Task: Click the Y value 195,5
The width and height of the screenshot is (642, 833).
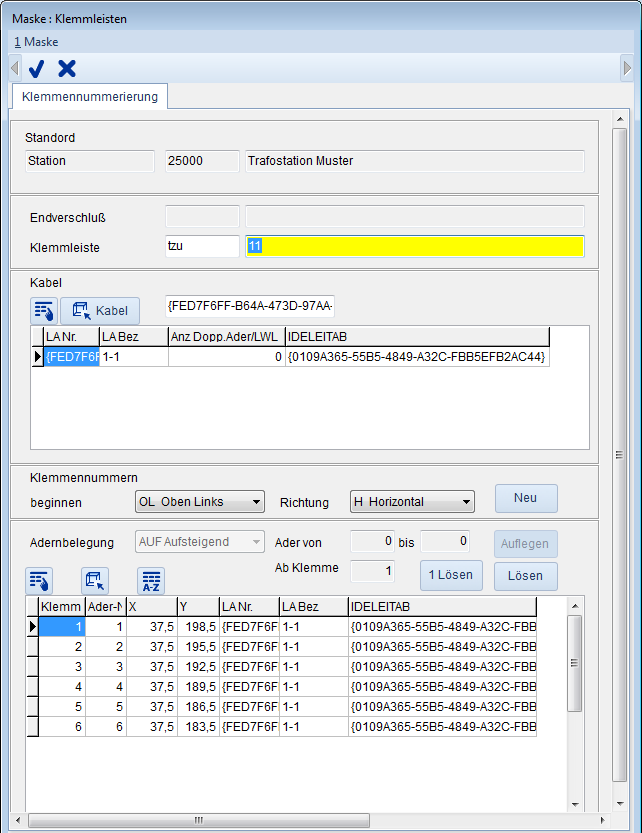Action: (x=198, y=647)
